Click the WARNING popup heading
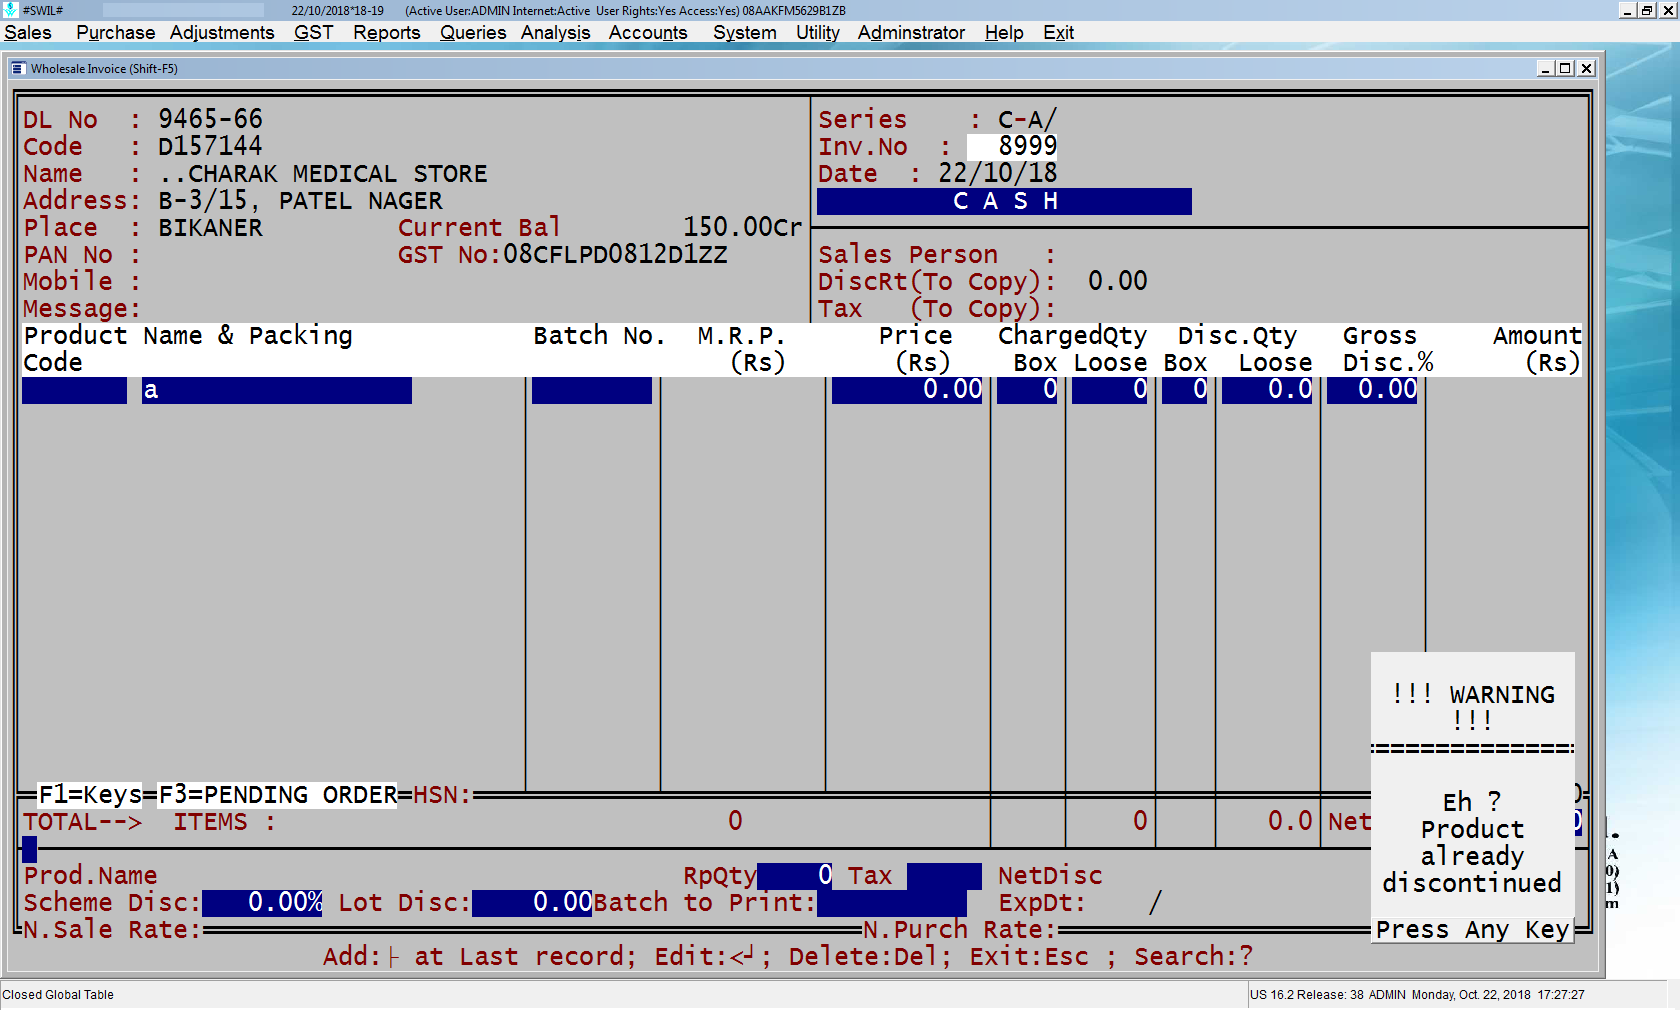 click(x=1472, y=707)
